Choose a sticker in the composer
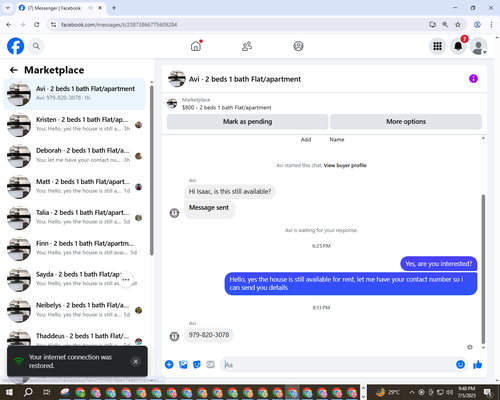This screenshot has height=400, width=500. [197, 365]
